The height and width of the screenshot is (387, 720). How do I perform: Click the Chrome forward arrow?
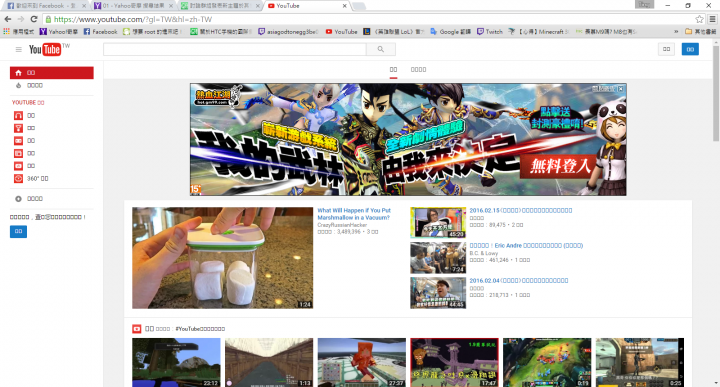pos(21,19)
